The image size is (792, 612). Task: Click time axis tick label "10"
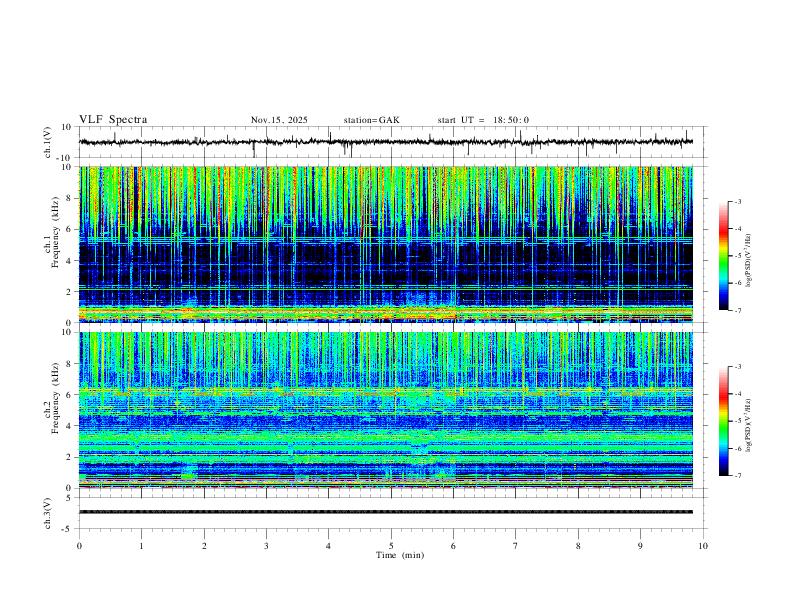pos(703,546)
